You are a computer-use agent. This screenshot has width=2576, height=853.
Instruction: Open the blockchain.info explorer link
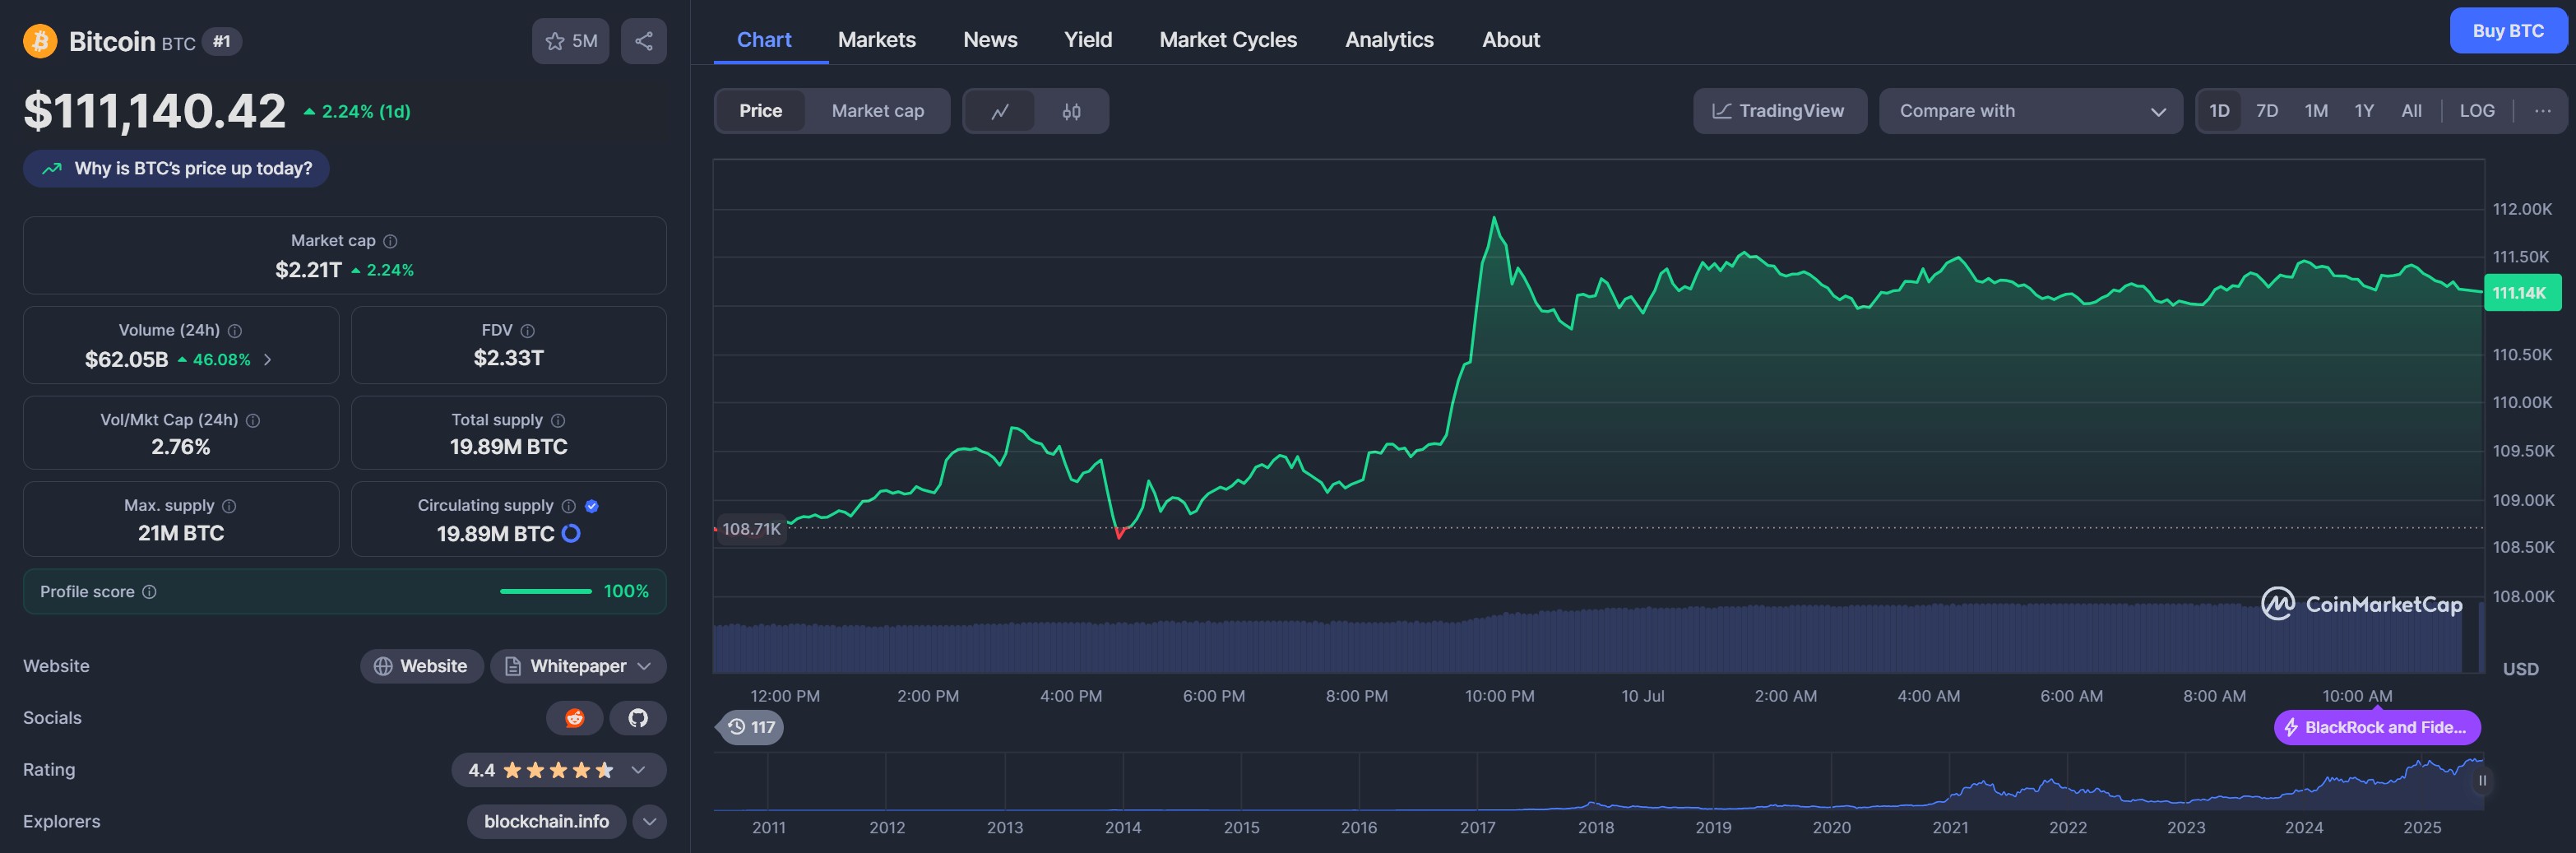pyautogui.click(x=546, y=822)
